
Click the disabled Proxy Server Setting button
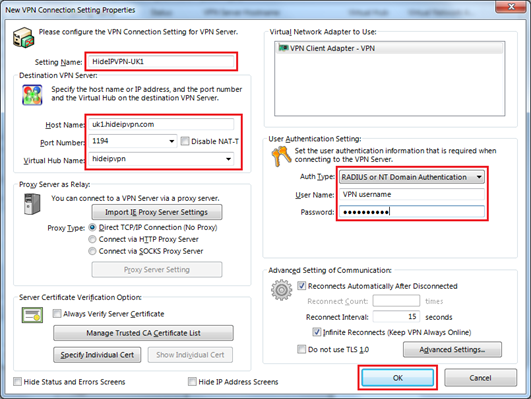(x=157, y=270)
